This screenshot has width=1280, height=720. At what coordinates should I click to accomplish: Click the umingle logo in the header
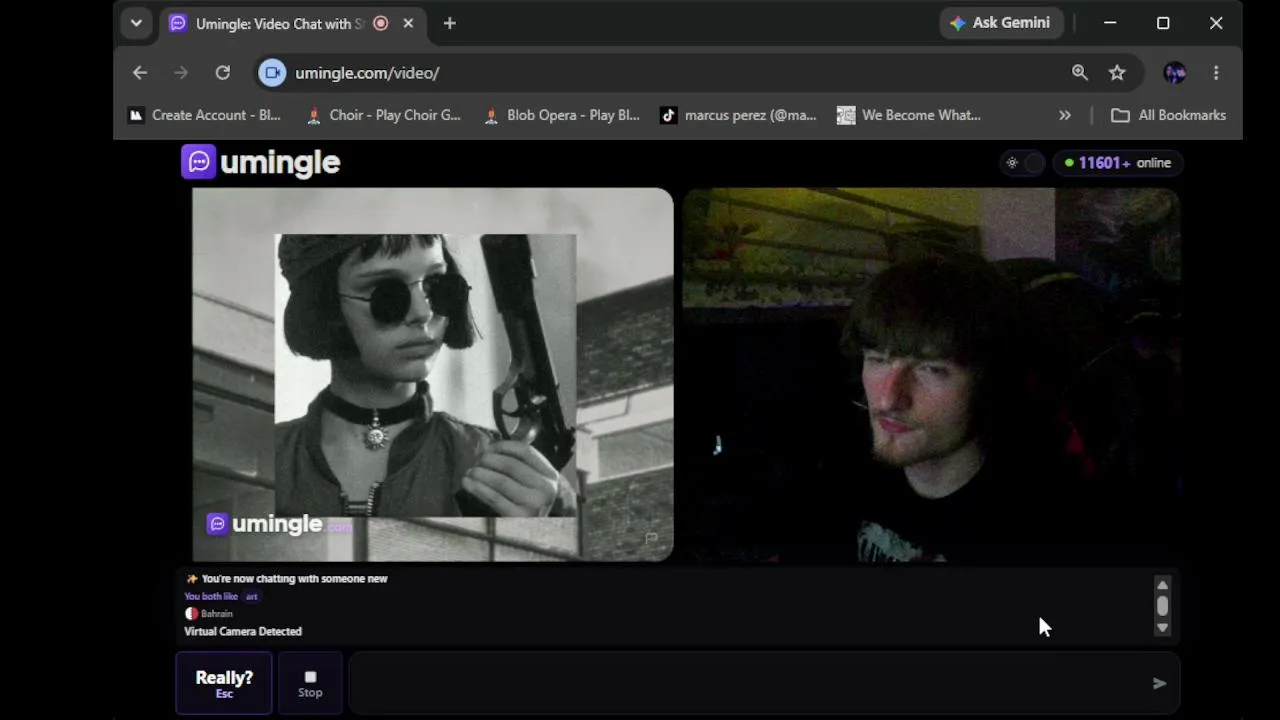pyautogui.click(x=261, y=162)
